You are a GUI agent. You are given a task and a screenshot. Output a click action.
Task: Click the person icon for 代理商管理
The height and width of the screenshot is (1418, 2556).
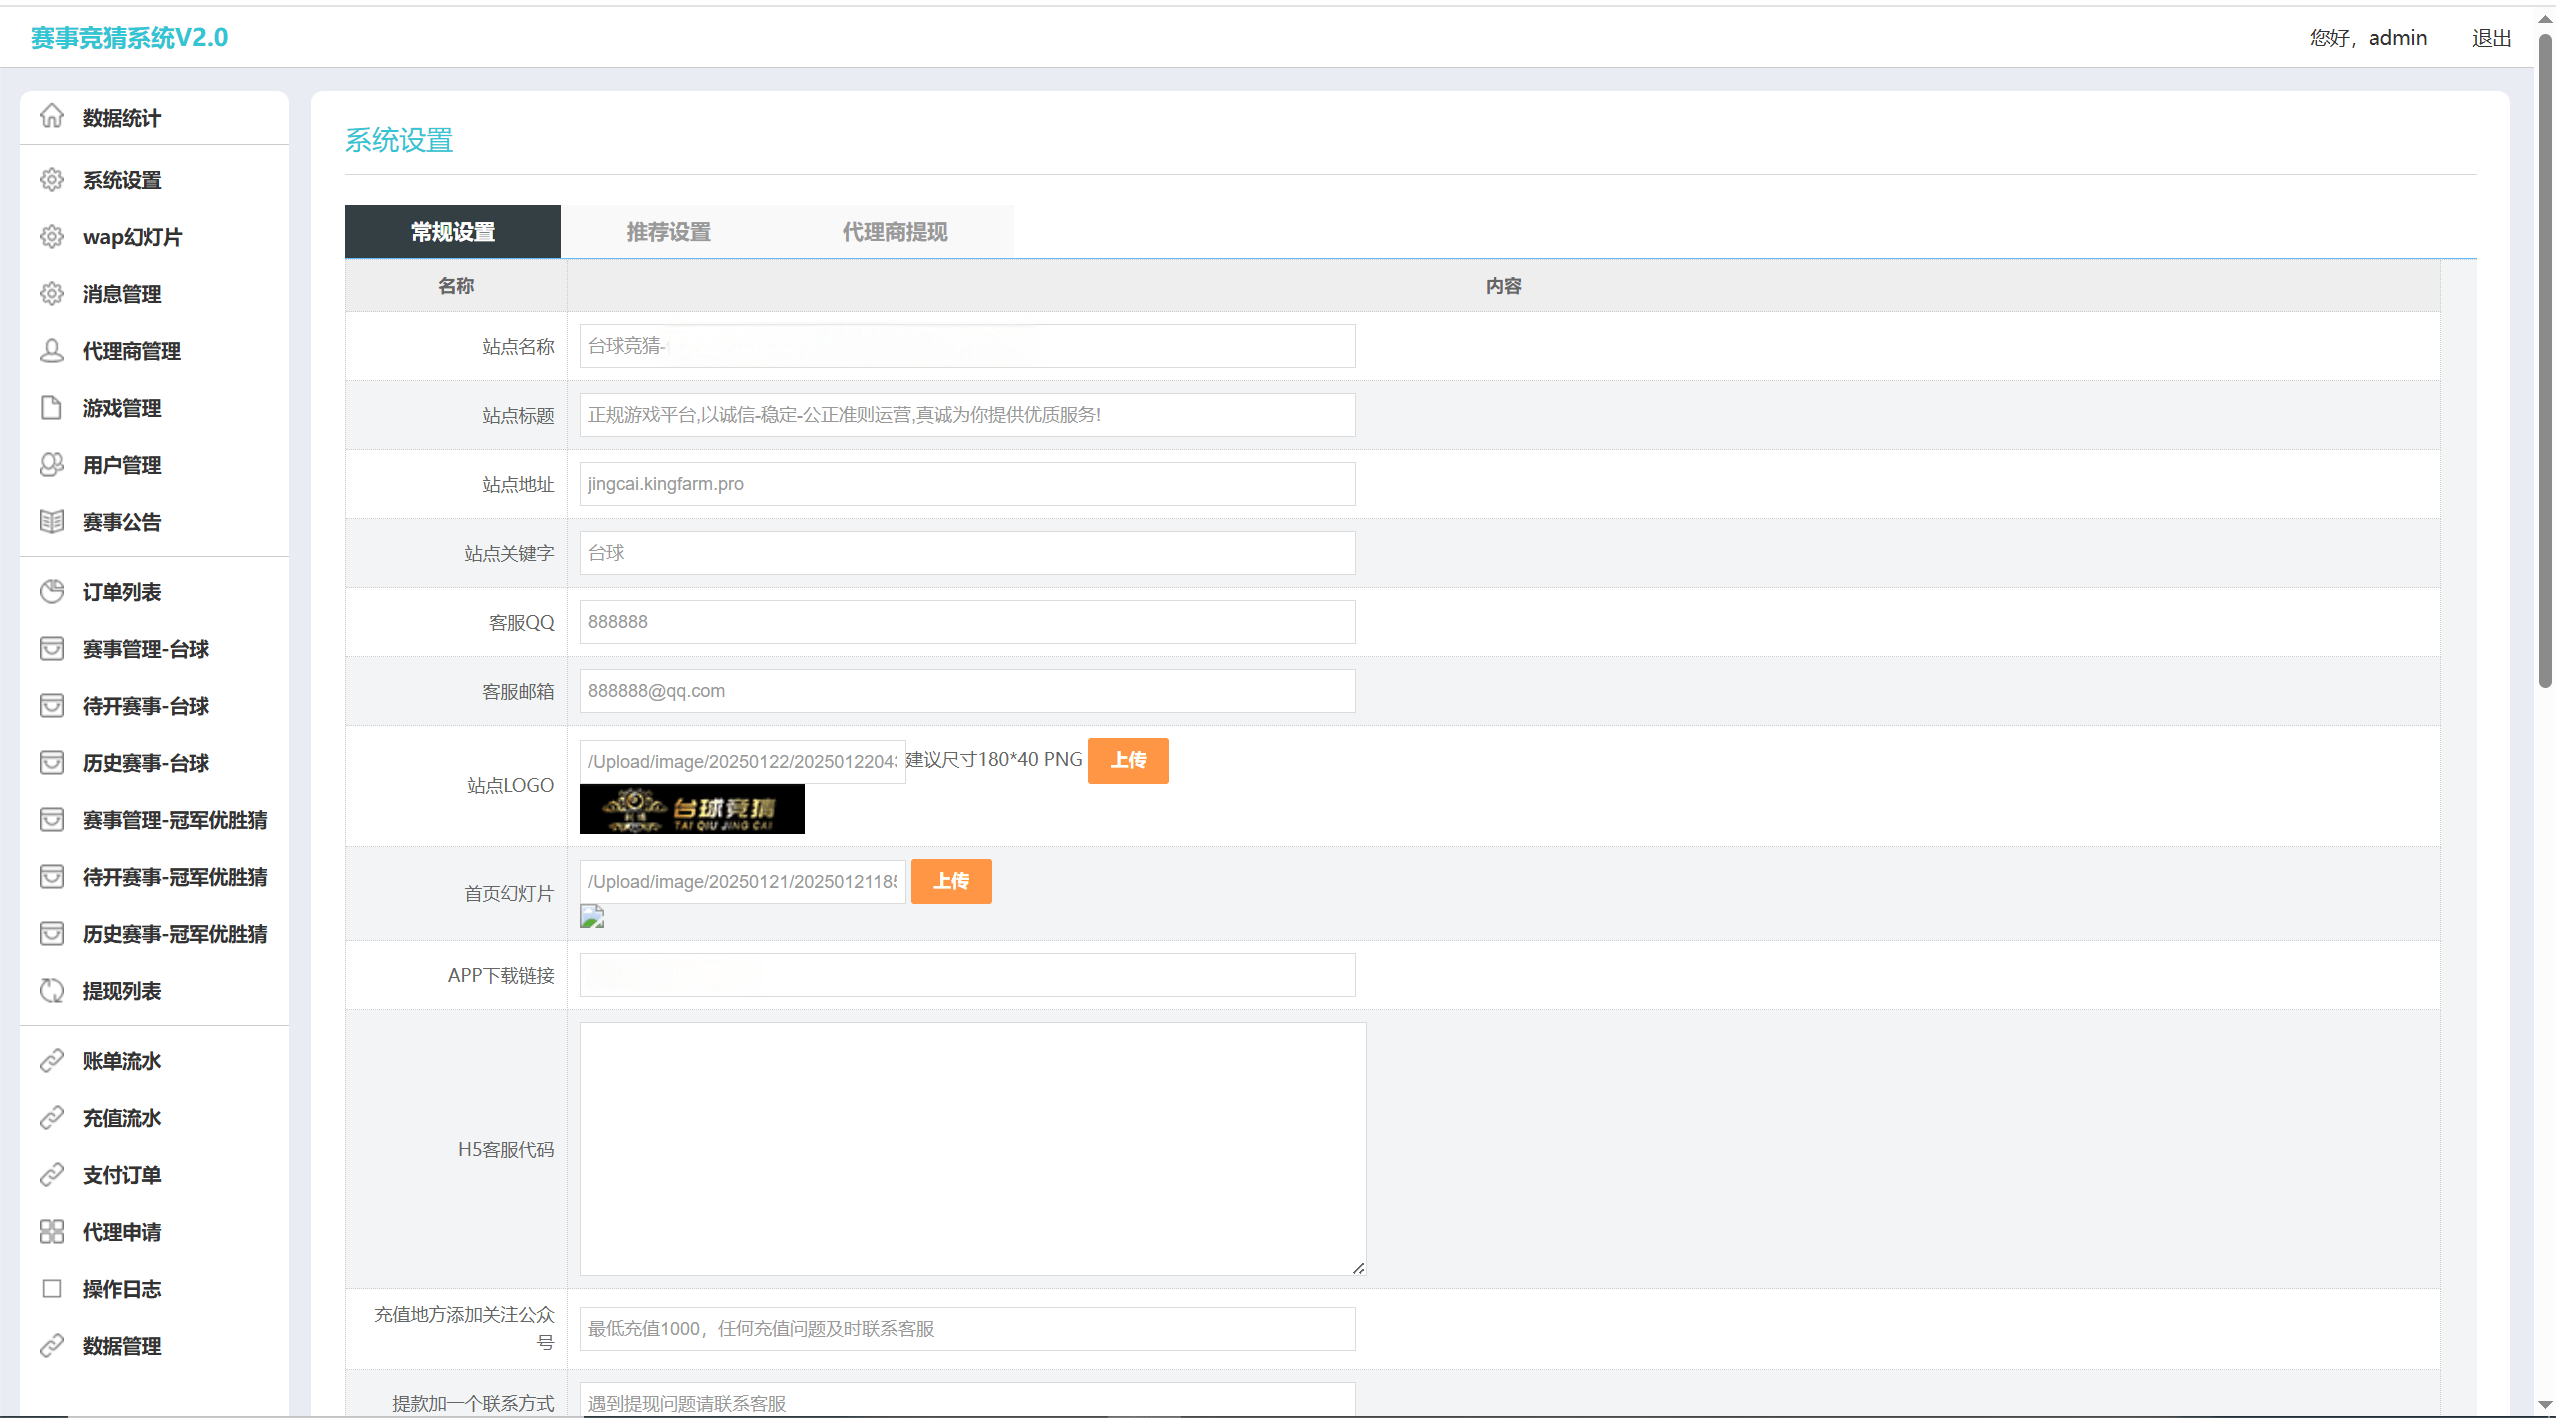coord(52,351)
